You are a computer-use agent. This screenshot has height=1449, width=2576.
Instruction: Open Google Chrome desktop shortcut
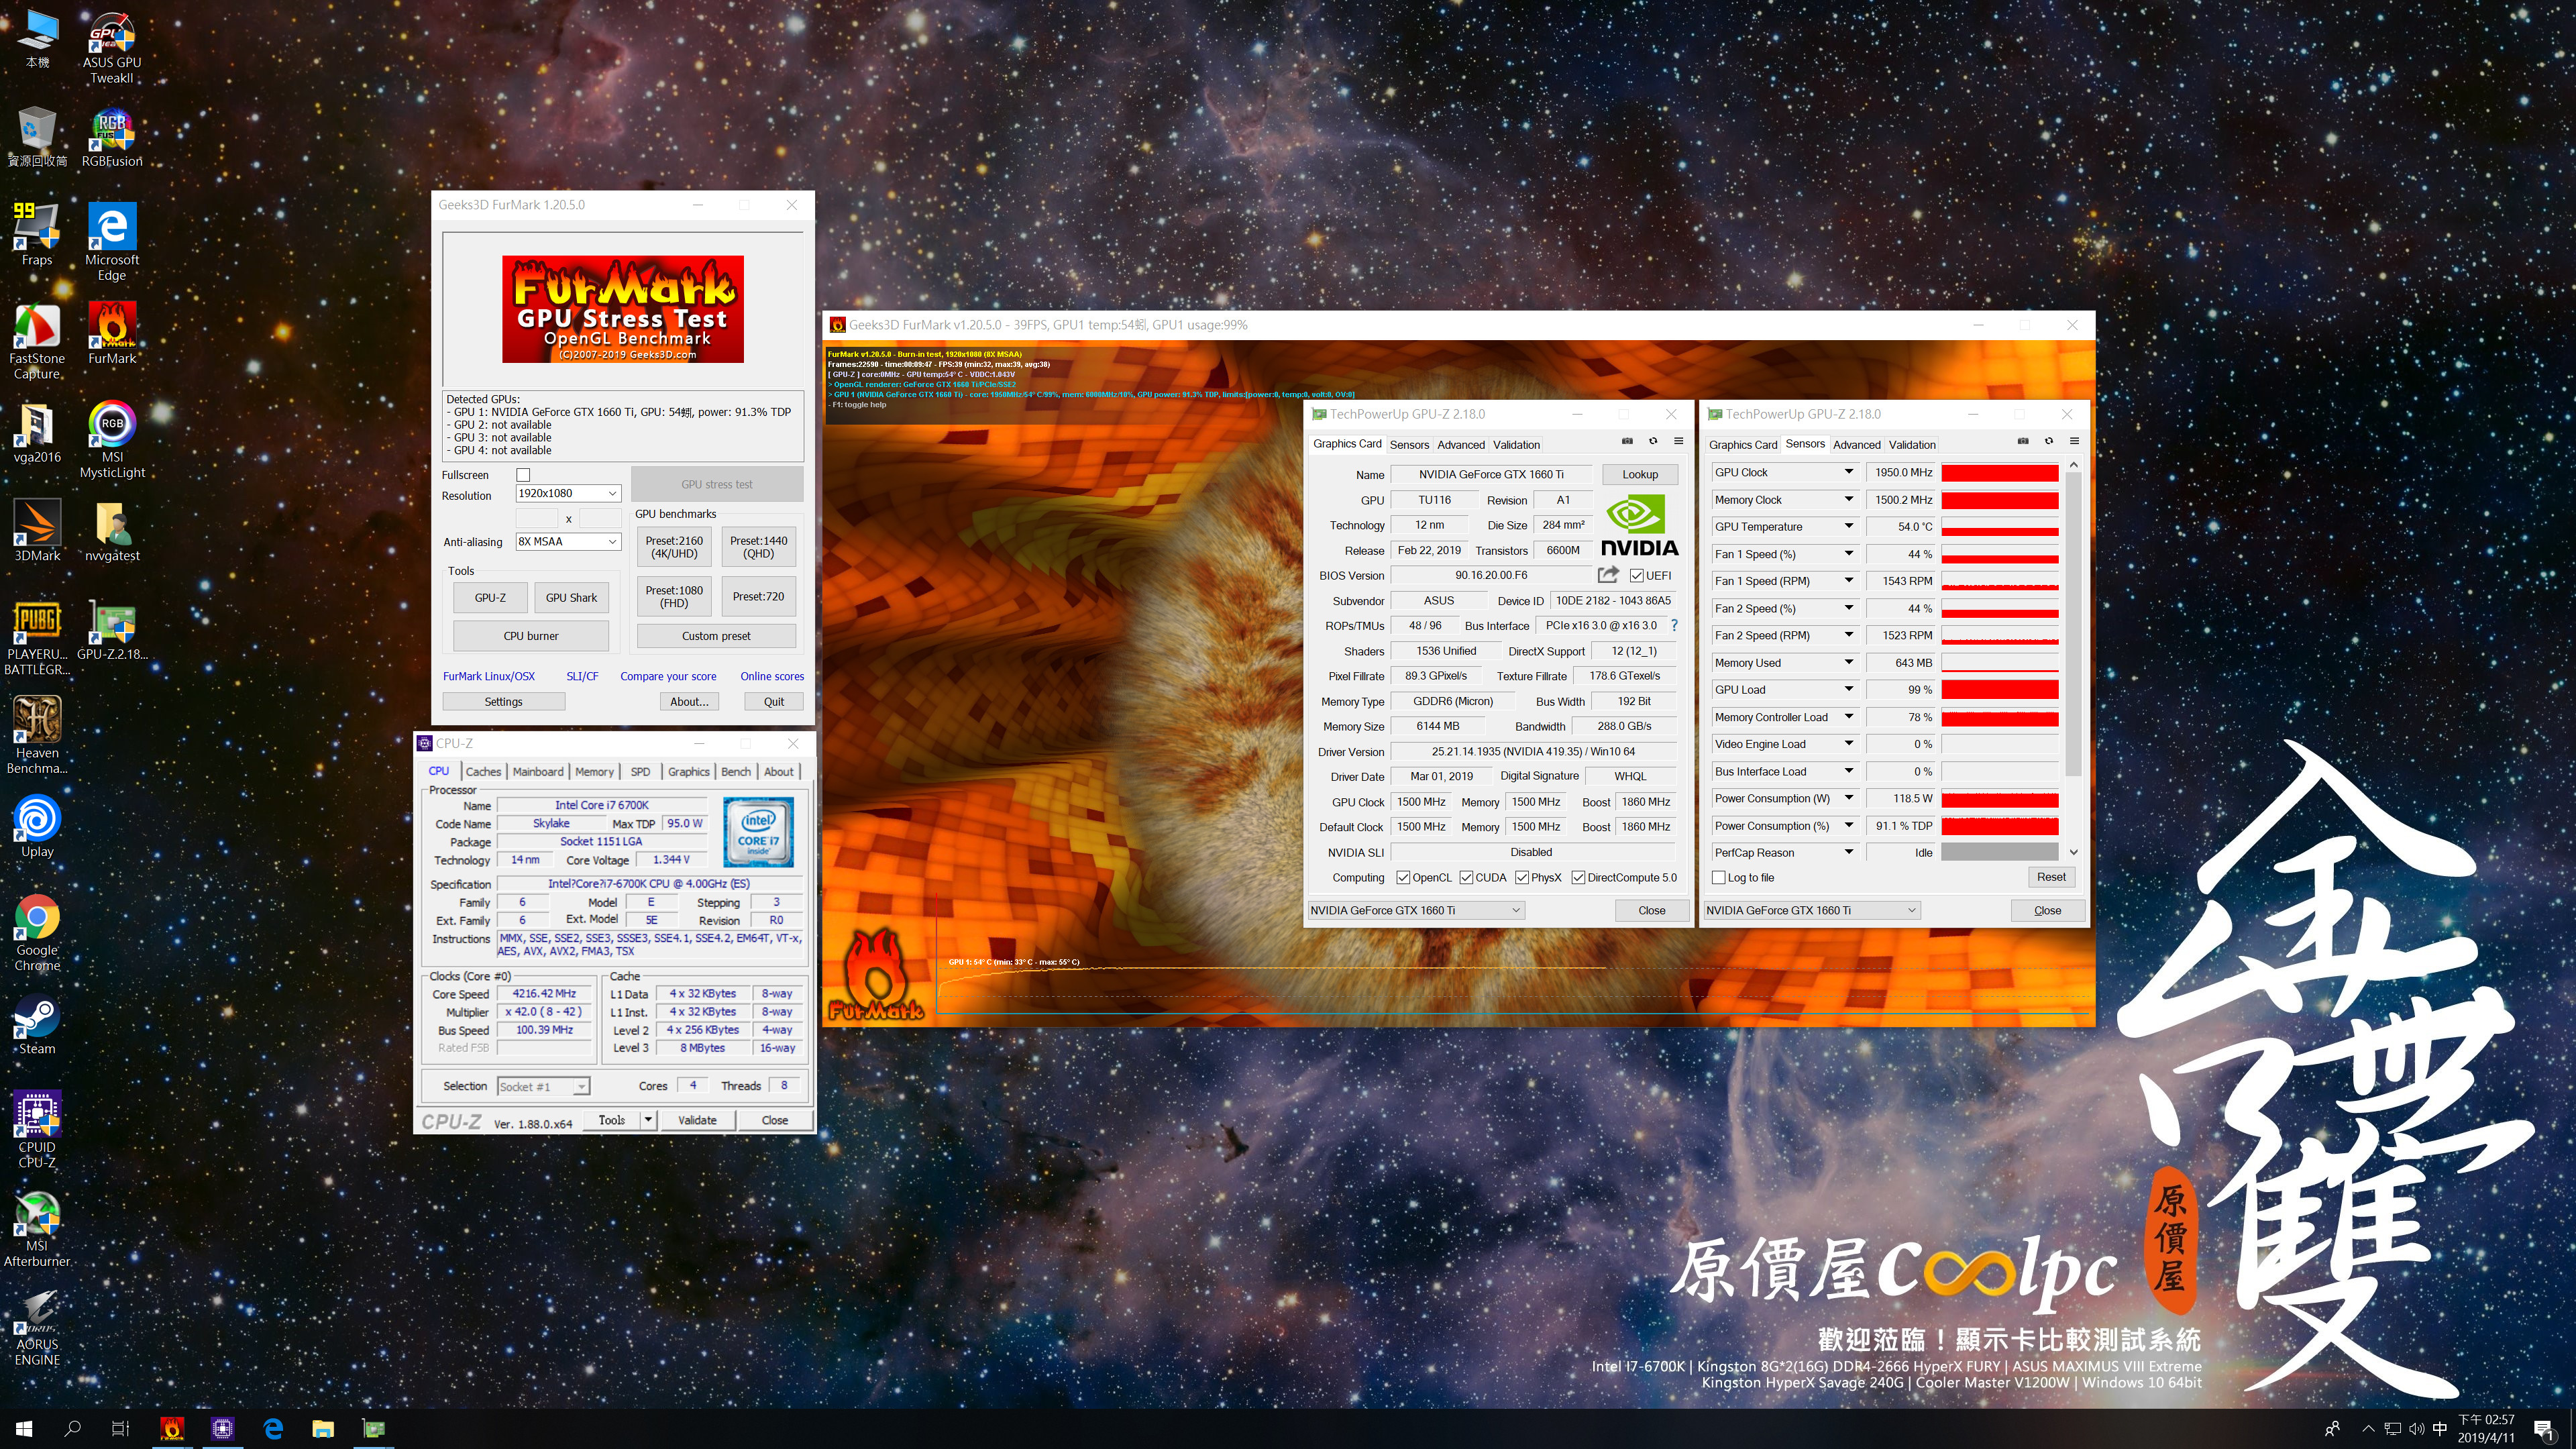pos(37,933)
